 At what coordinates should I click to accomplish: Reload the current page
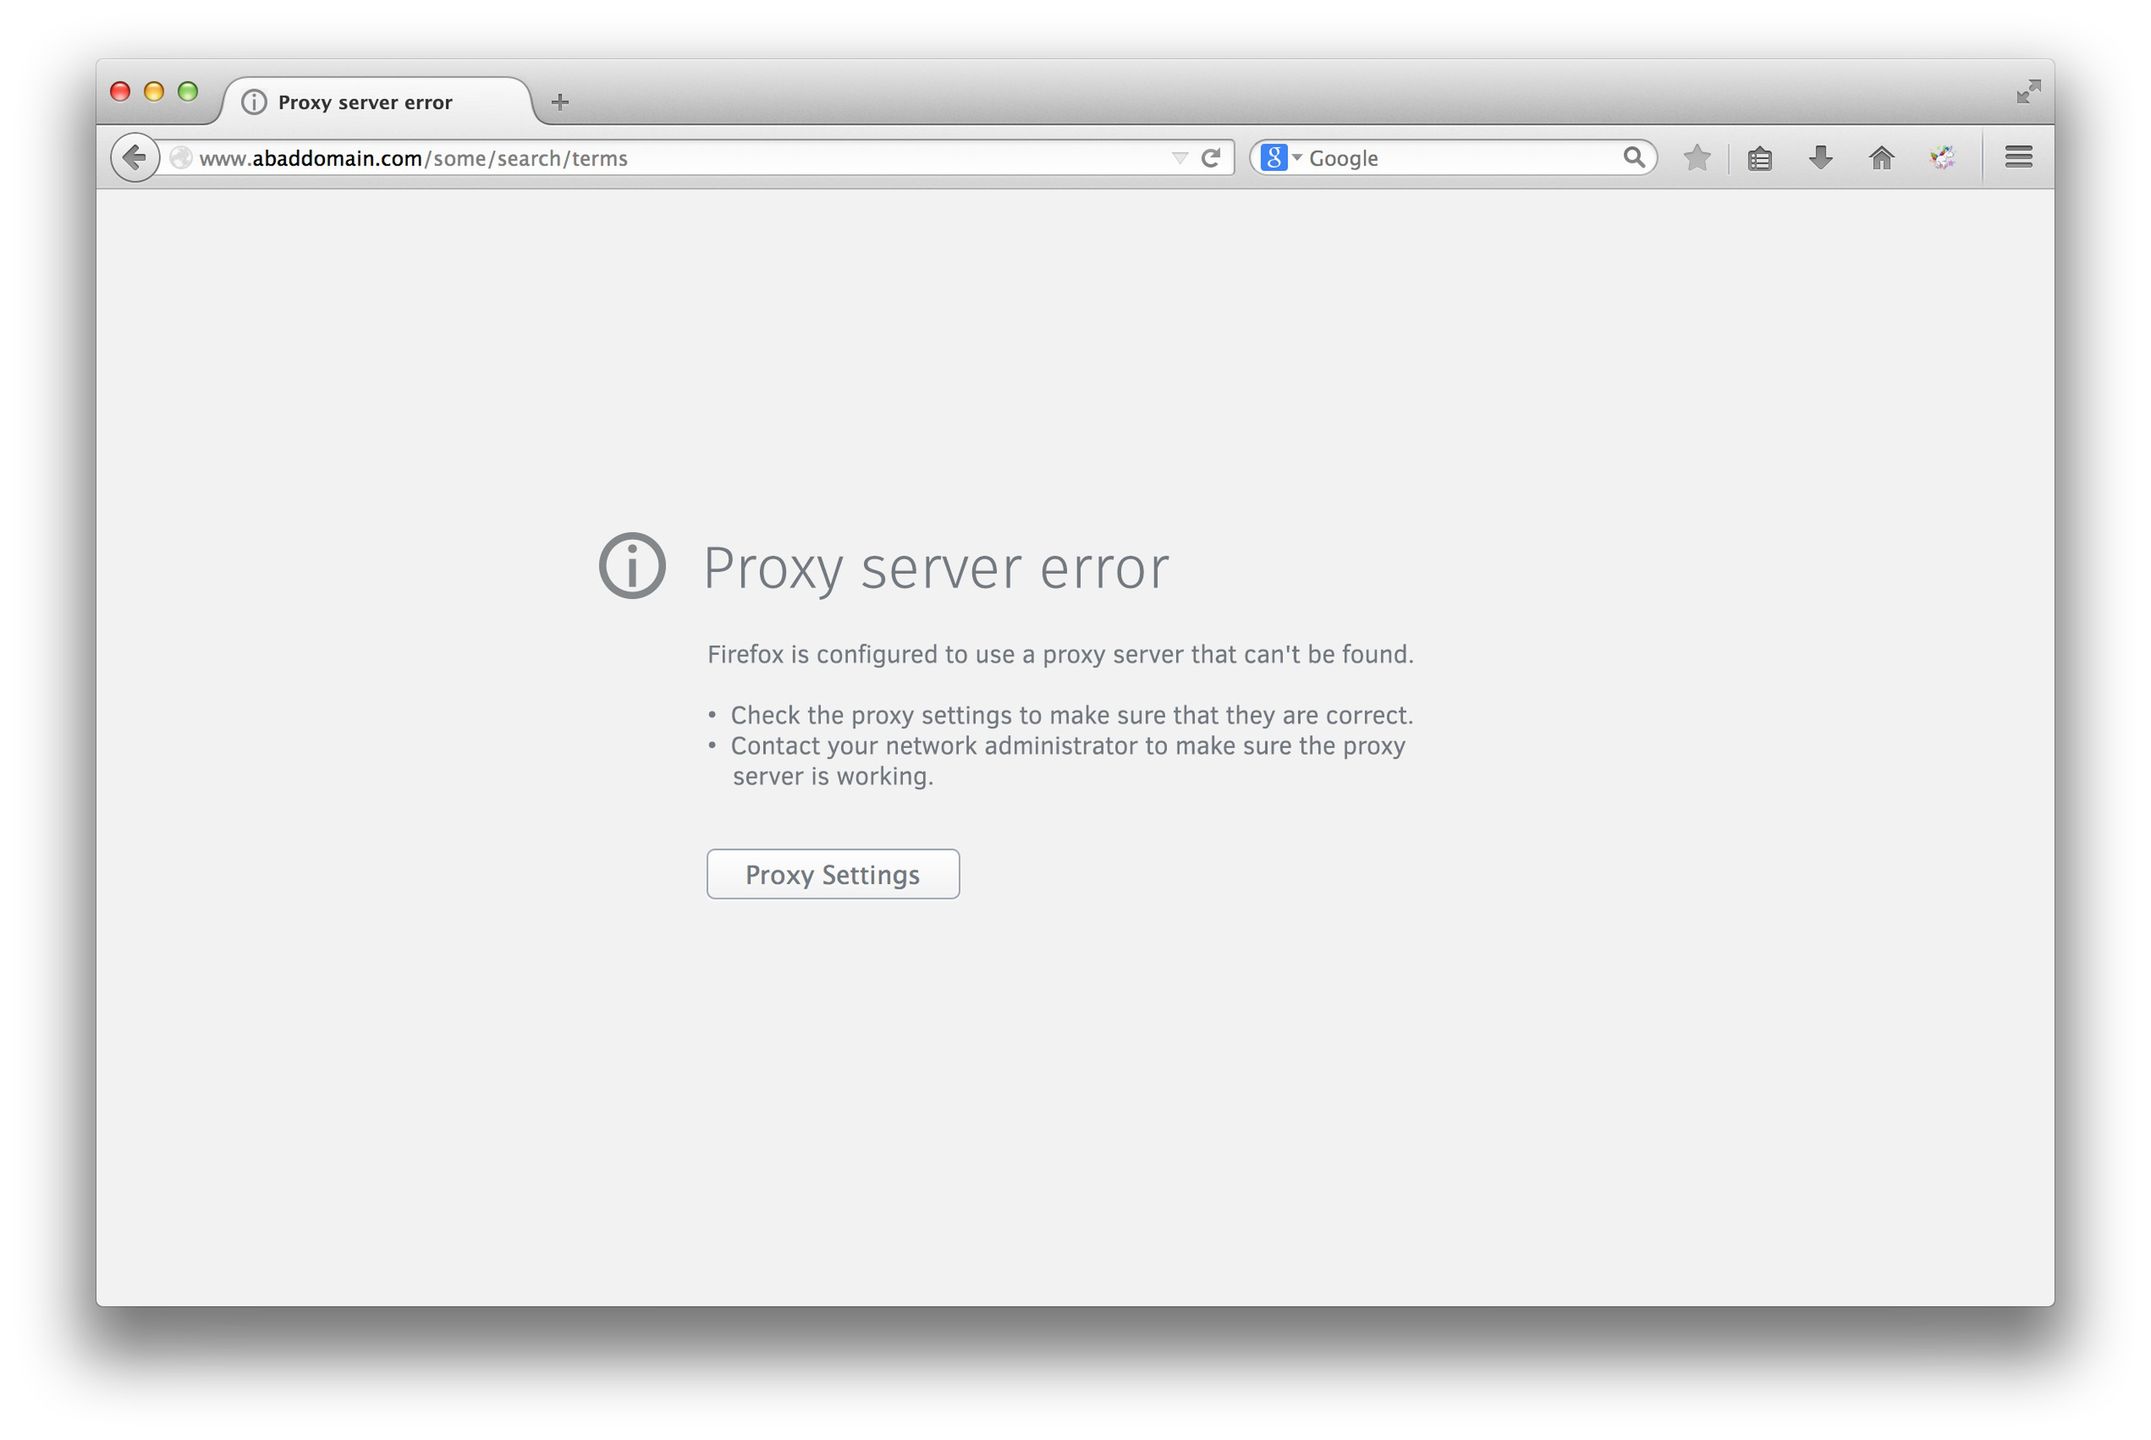1211,158
